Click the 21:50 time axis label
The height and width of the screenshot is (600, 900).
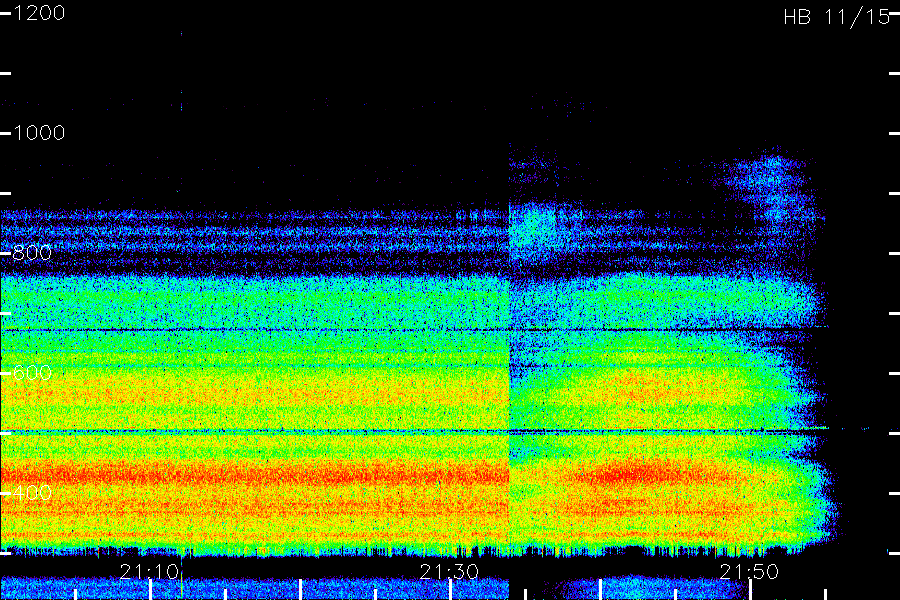pos(749,571)
